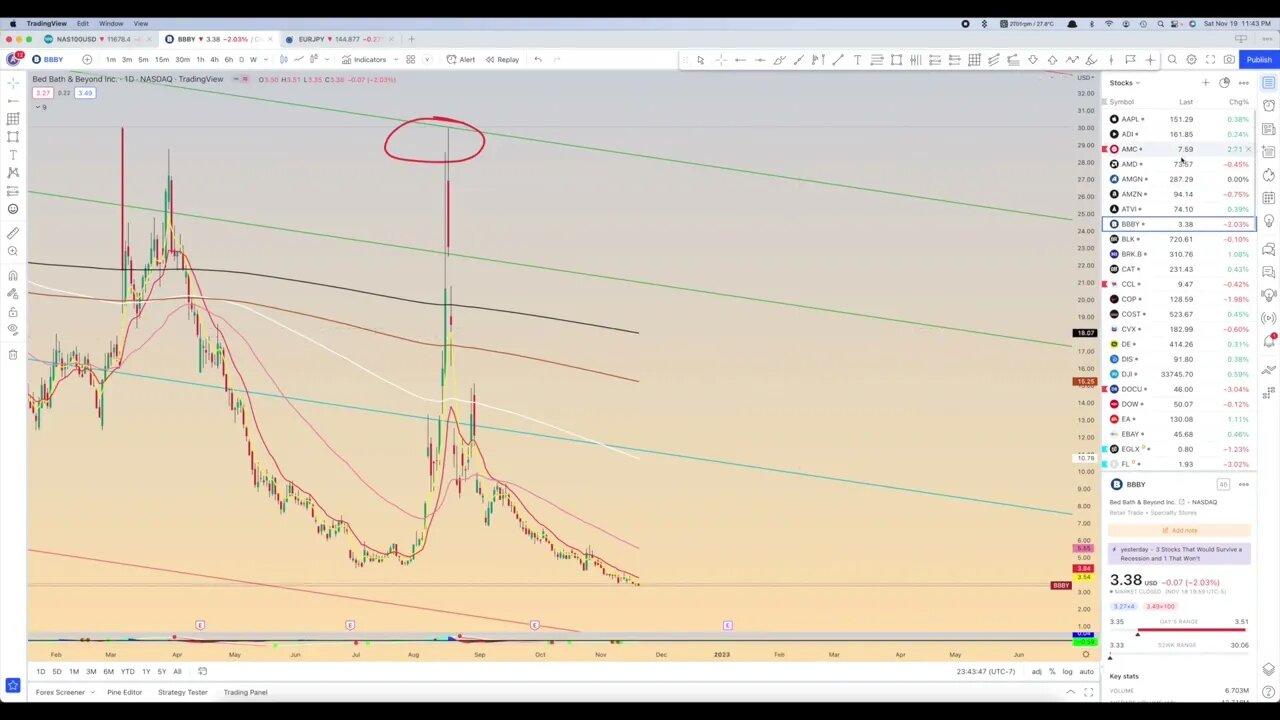Open the Stocks watchlist name dropdown
The height and width of the screenshot is (720, 1280).
(x=1125, y=83)
